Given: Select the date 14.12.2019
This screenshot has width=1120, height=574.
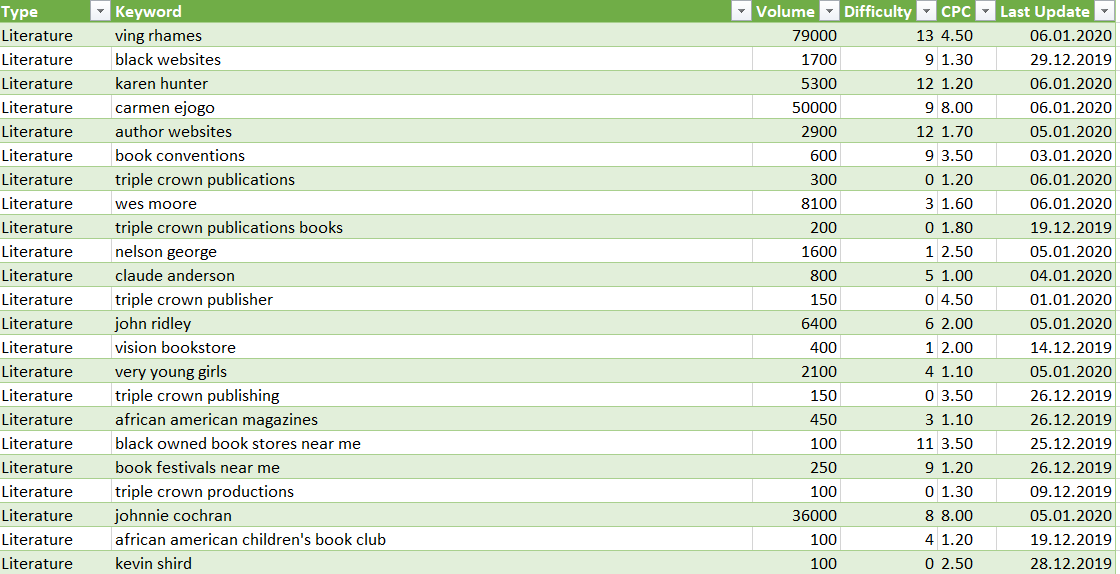Looking at the screenshot, I should (1071, 348).
